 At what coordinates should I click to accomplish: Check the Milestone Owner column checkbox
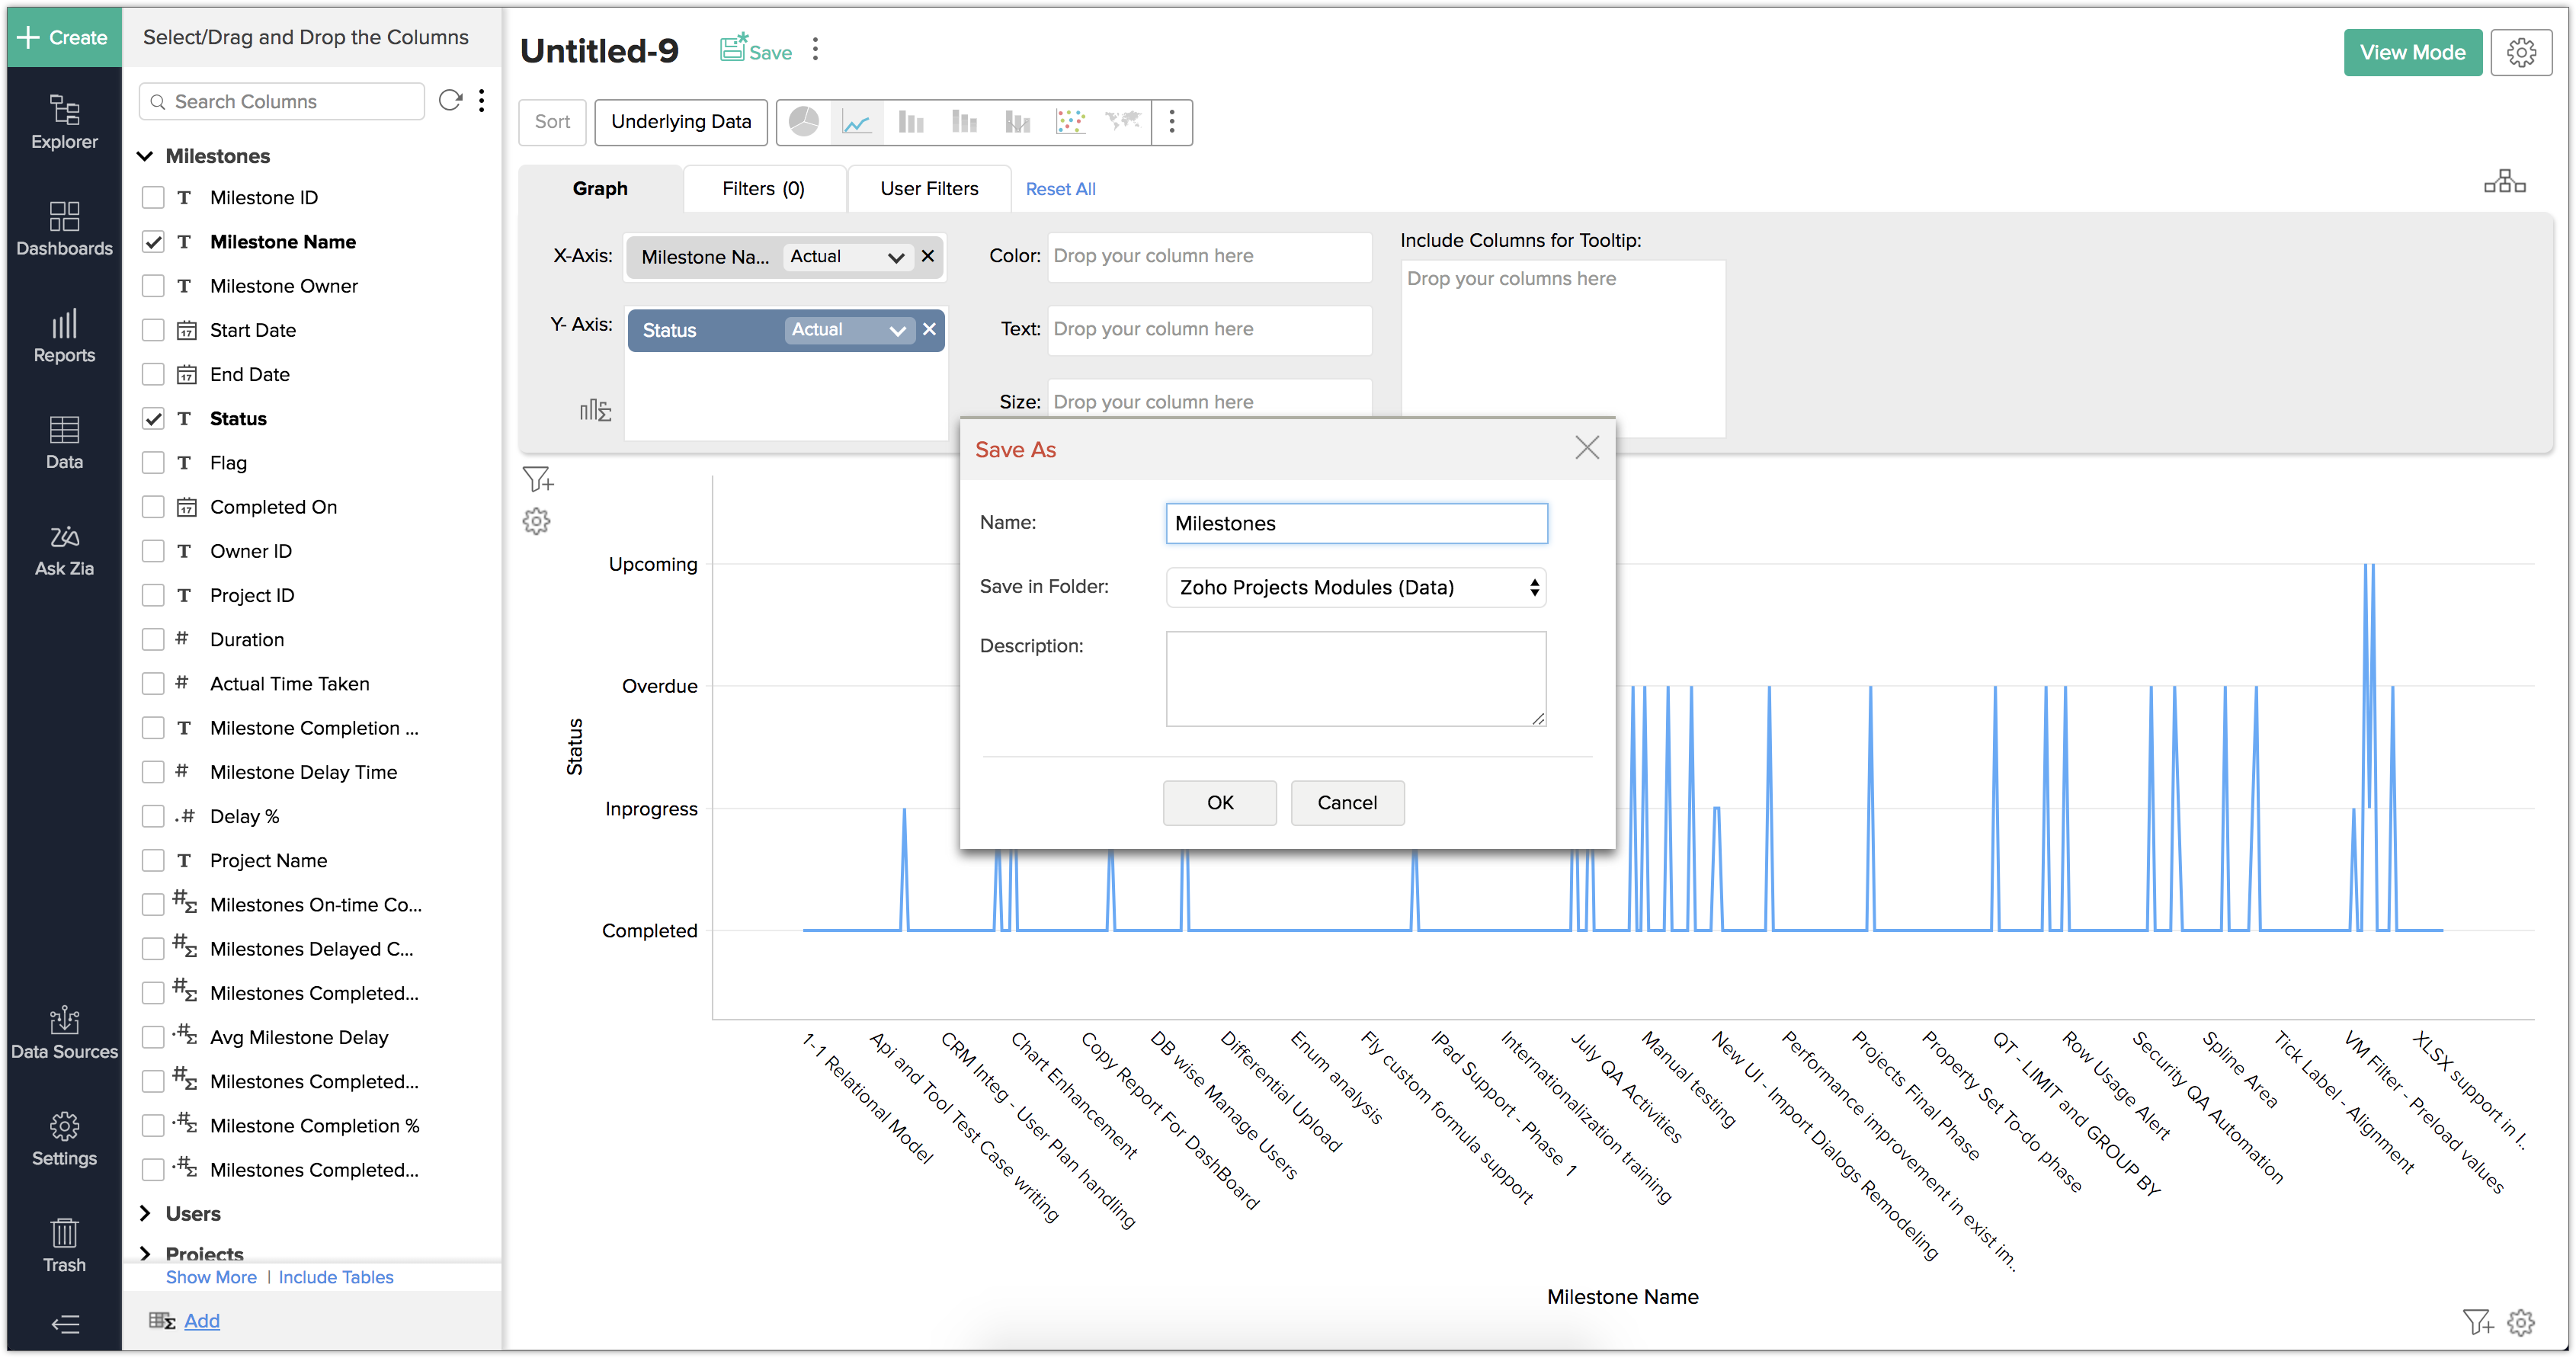click(153, 286)
